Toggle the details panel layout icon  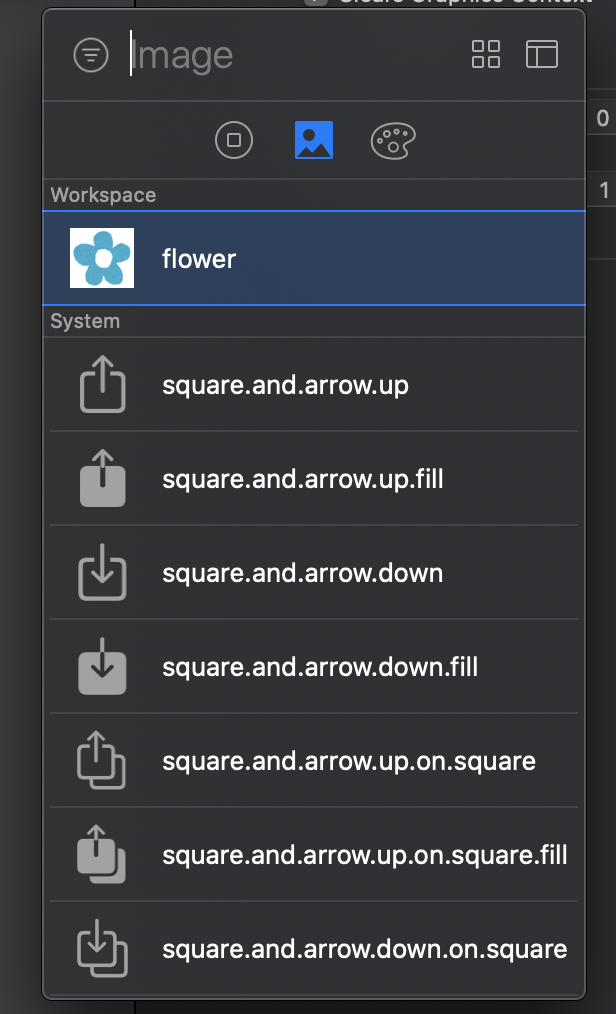tap(542, 54)
